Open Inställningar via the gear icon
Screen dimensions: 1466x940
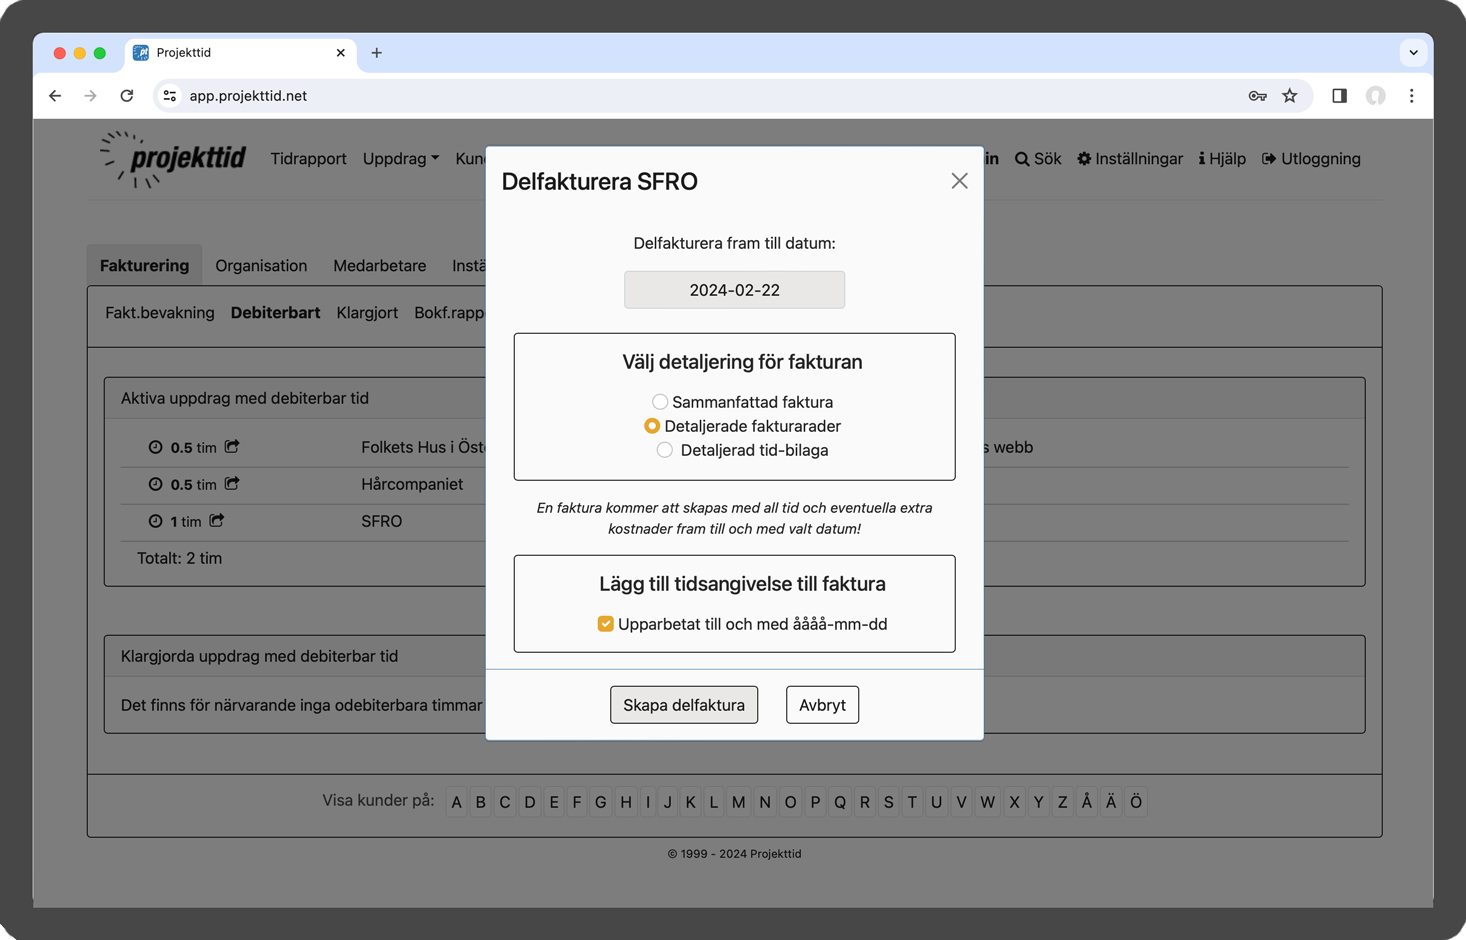[1084, 159]
